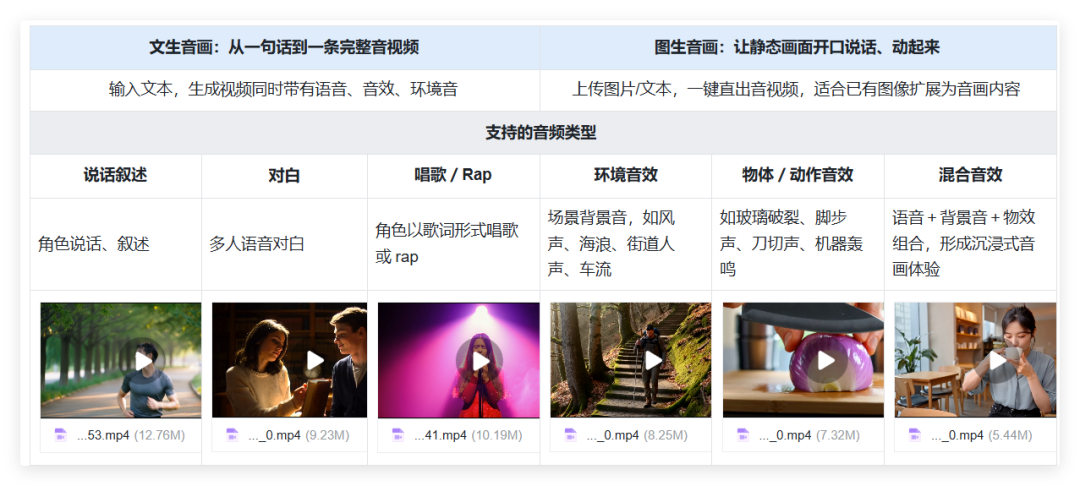This screenshot has width=1080, height=486.
Task: Open the mp4 file sized 7.32M
Action: [785, 435]
